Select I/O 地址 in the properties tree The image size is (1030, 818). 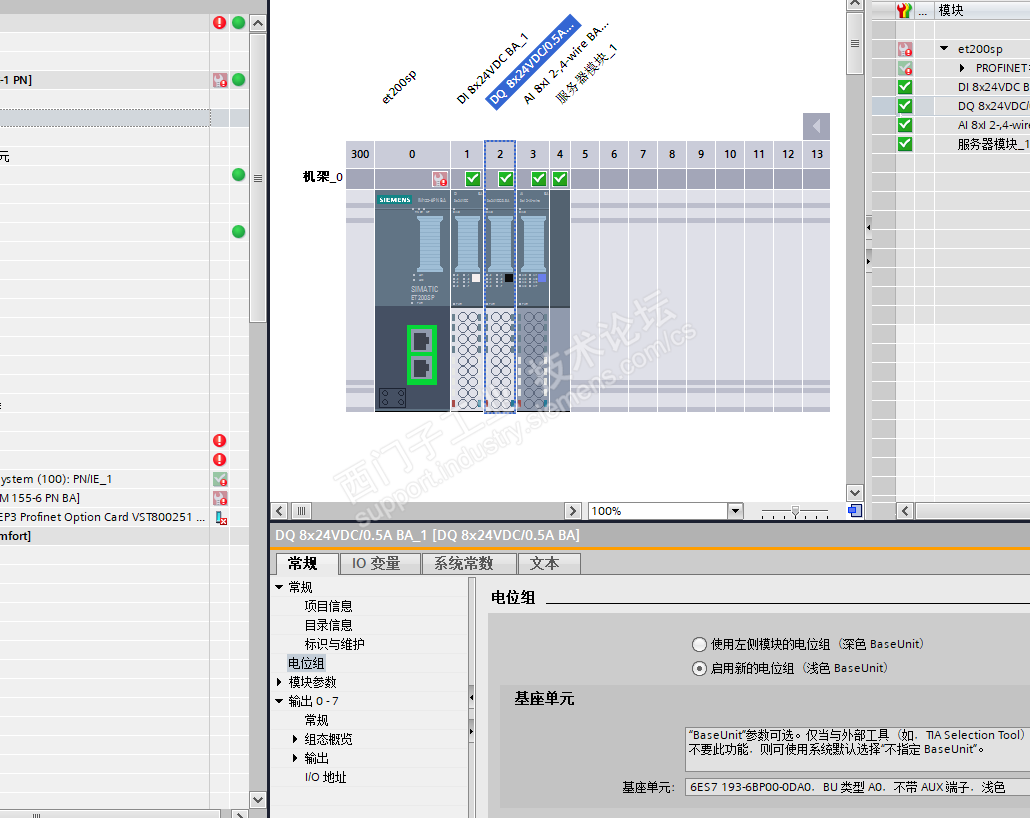click(x=325, y=777)
